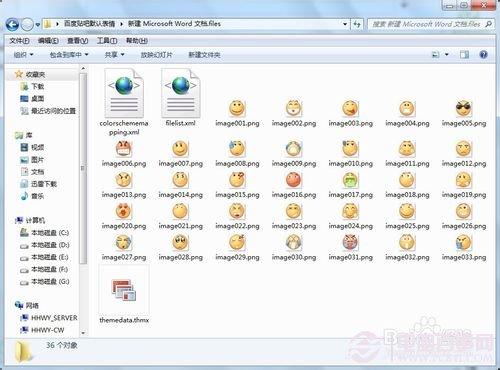Open recent locations dropdown beside navigation arrows

pos(38,25)
